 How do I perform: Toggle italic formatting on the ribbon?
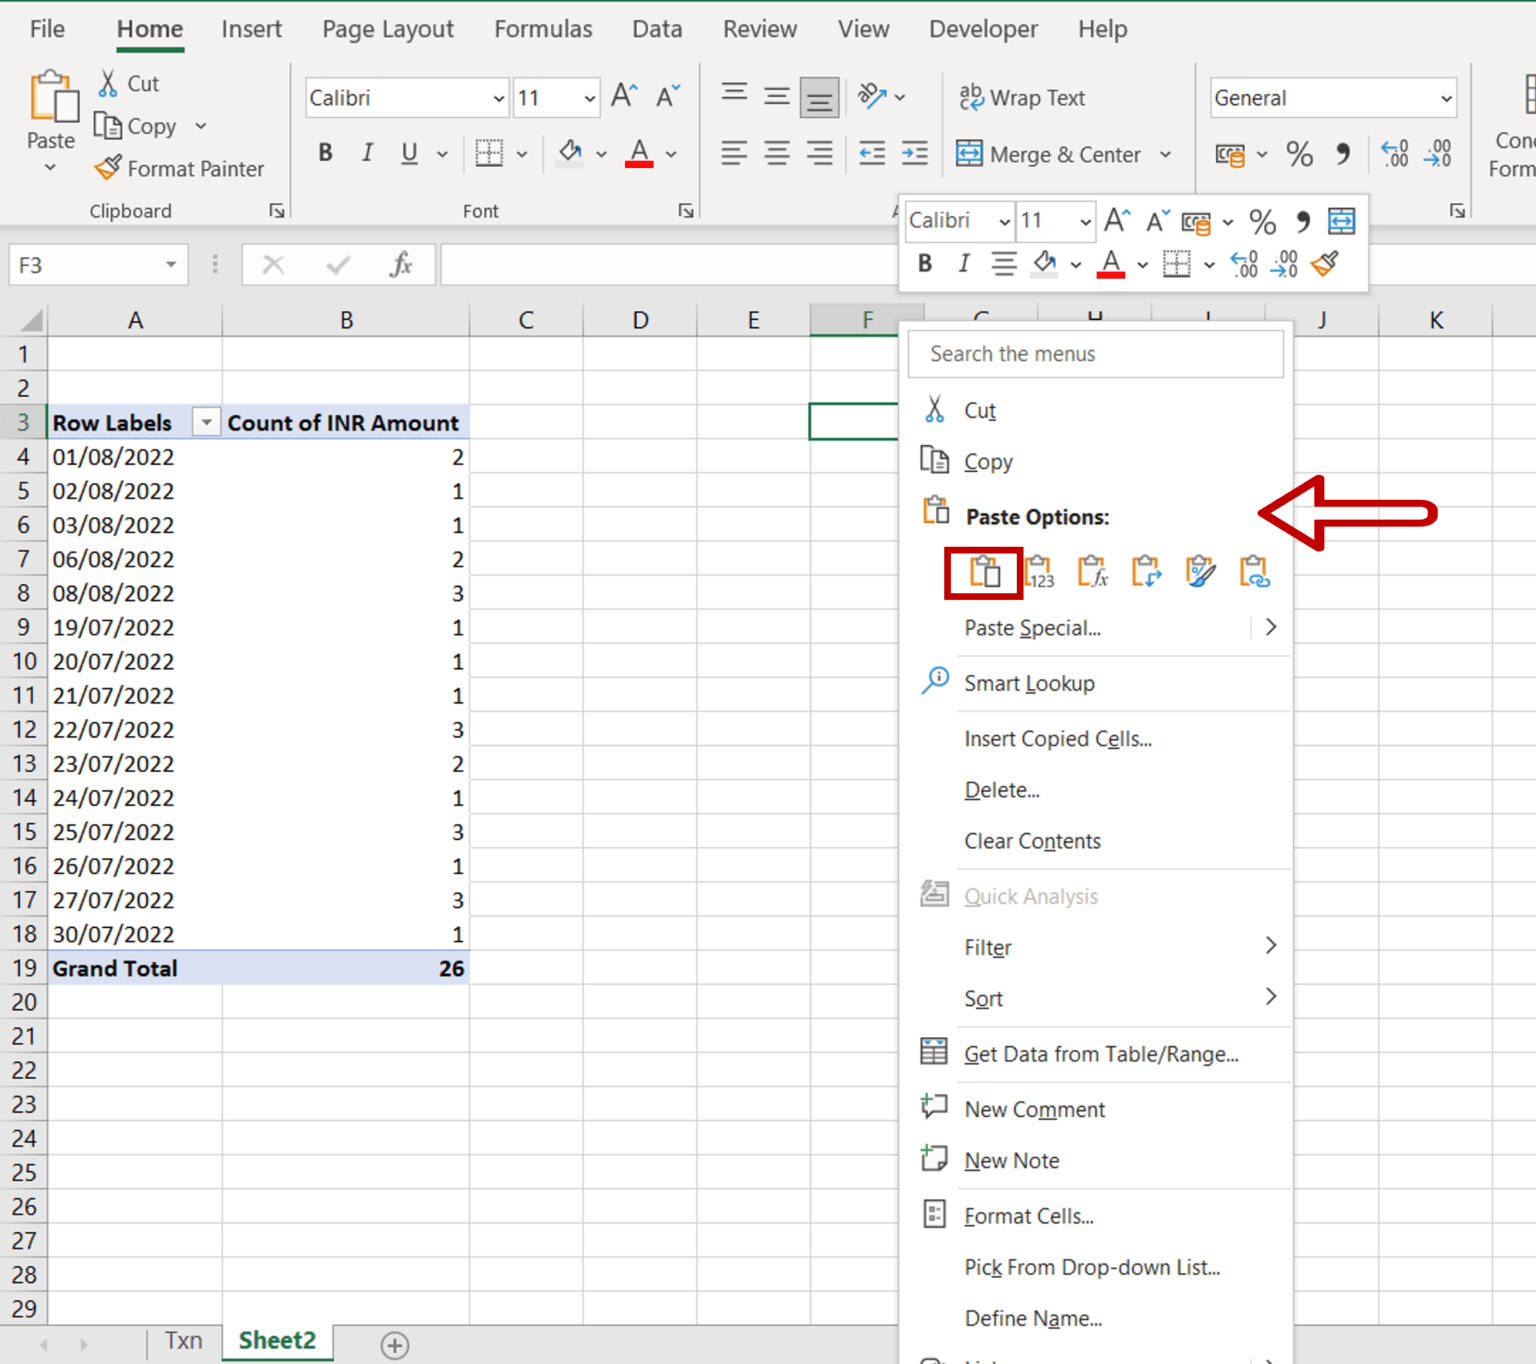click(x=367, y=152)
